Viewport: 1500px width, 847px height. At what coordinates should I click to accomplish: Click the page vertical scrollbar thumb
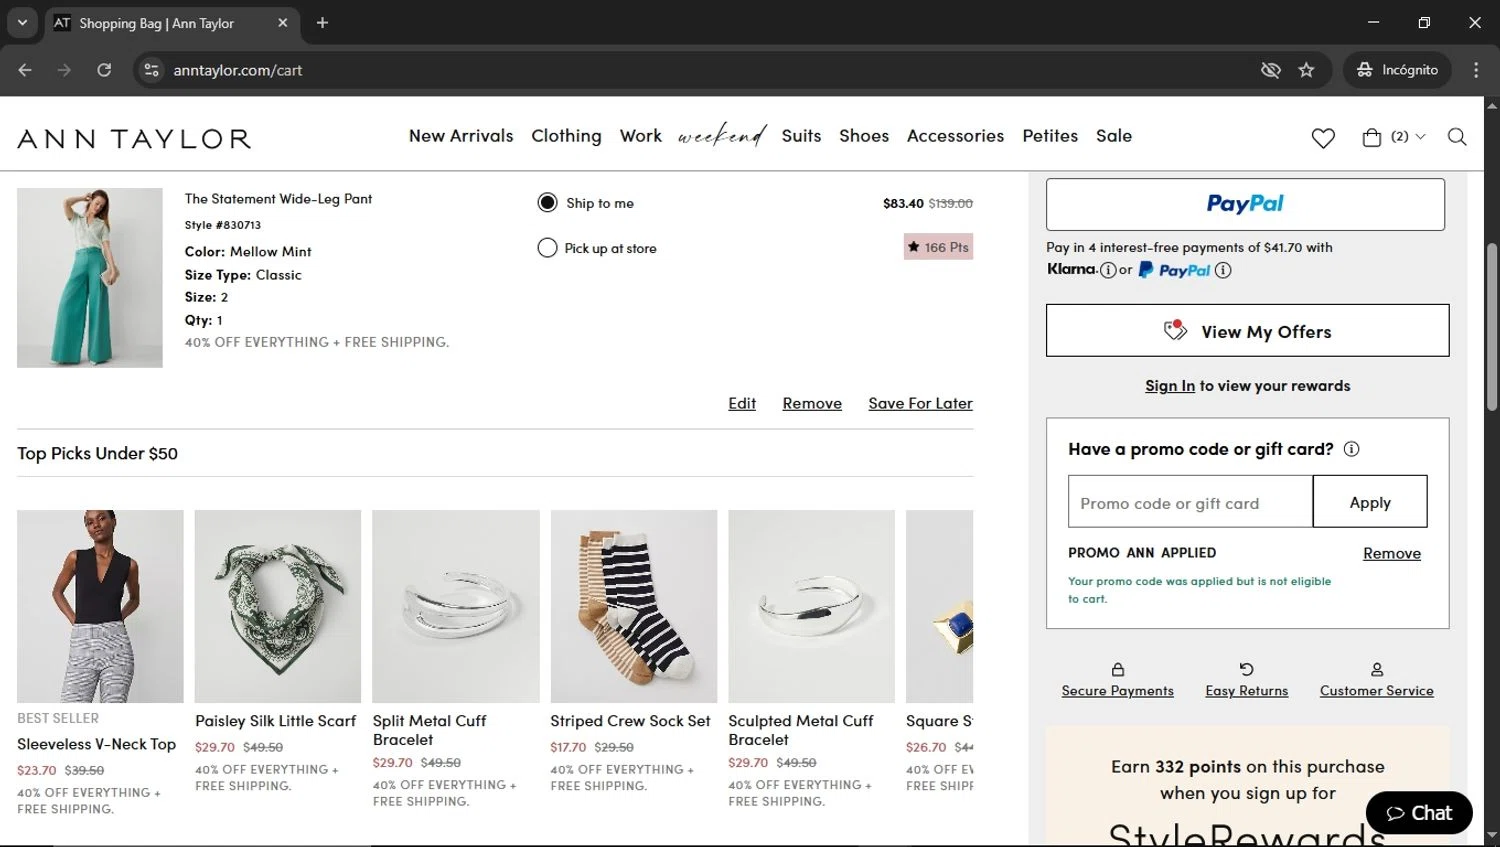coord(1492,326)
